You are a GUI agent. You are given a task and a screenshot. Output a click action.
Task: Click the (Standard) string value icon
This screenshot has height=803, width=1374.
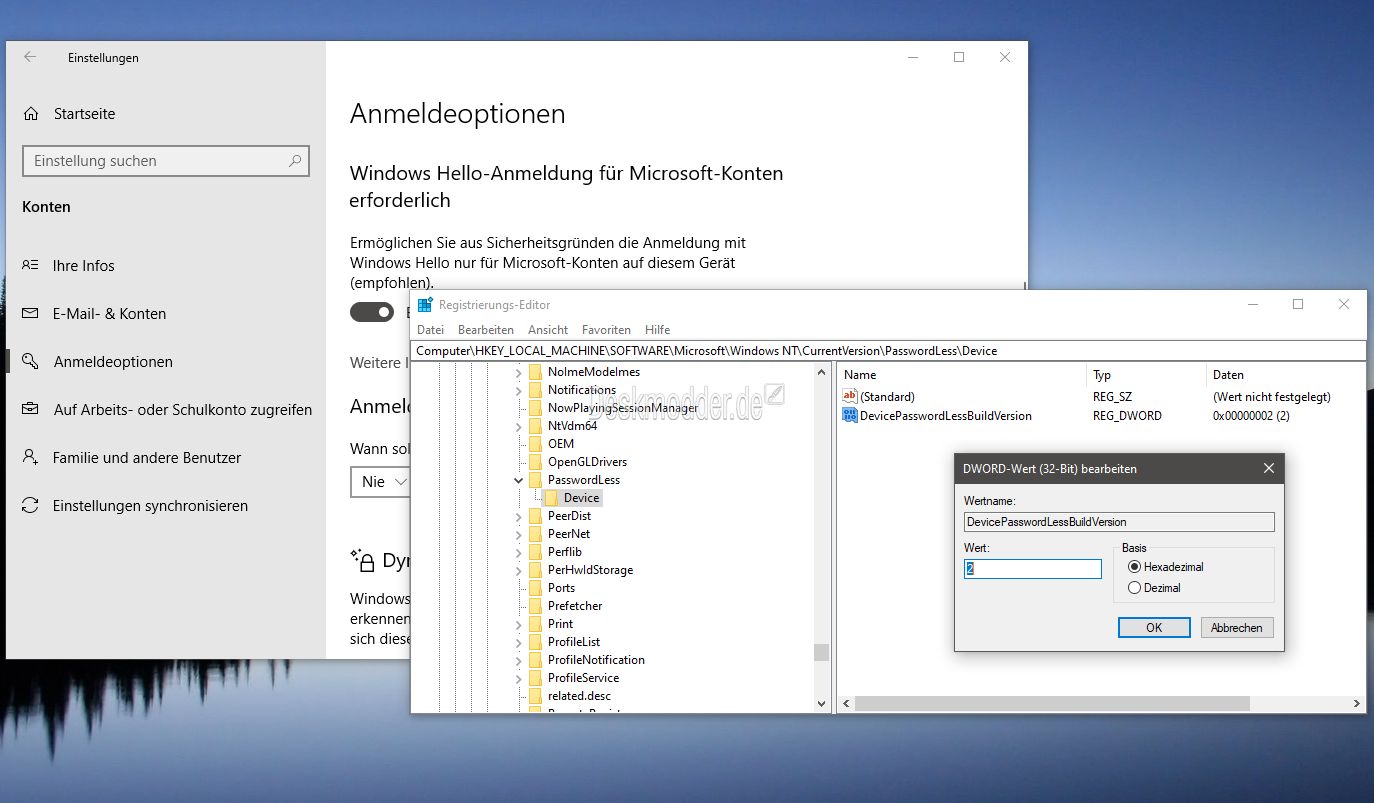pos(851,397)
